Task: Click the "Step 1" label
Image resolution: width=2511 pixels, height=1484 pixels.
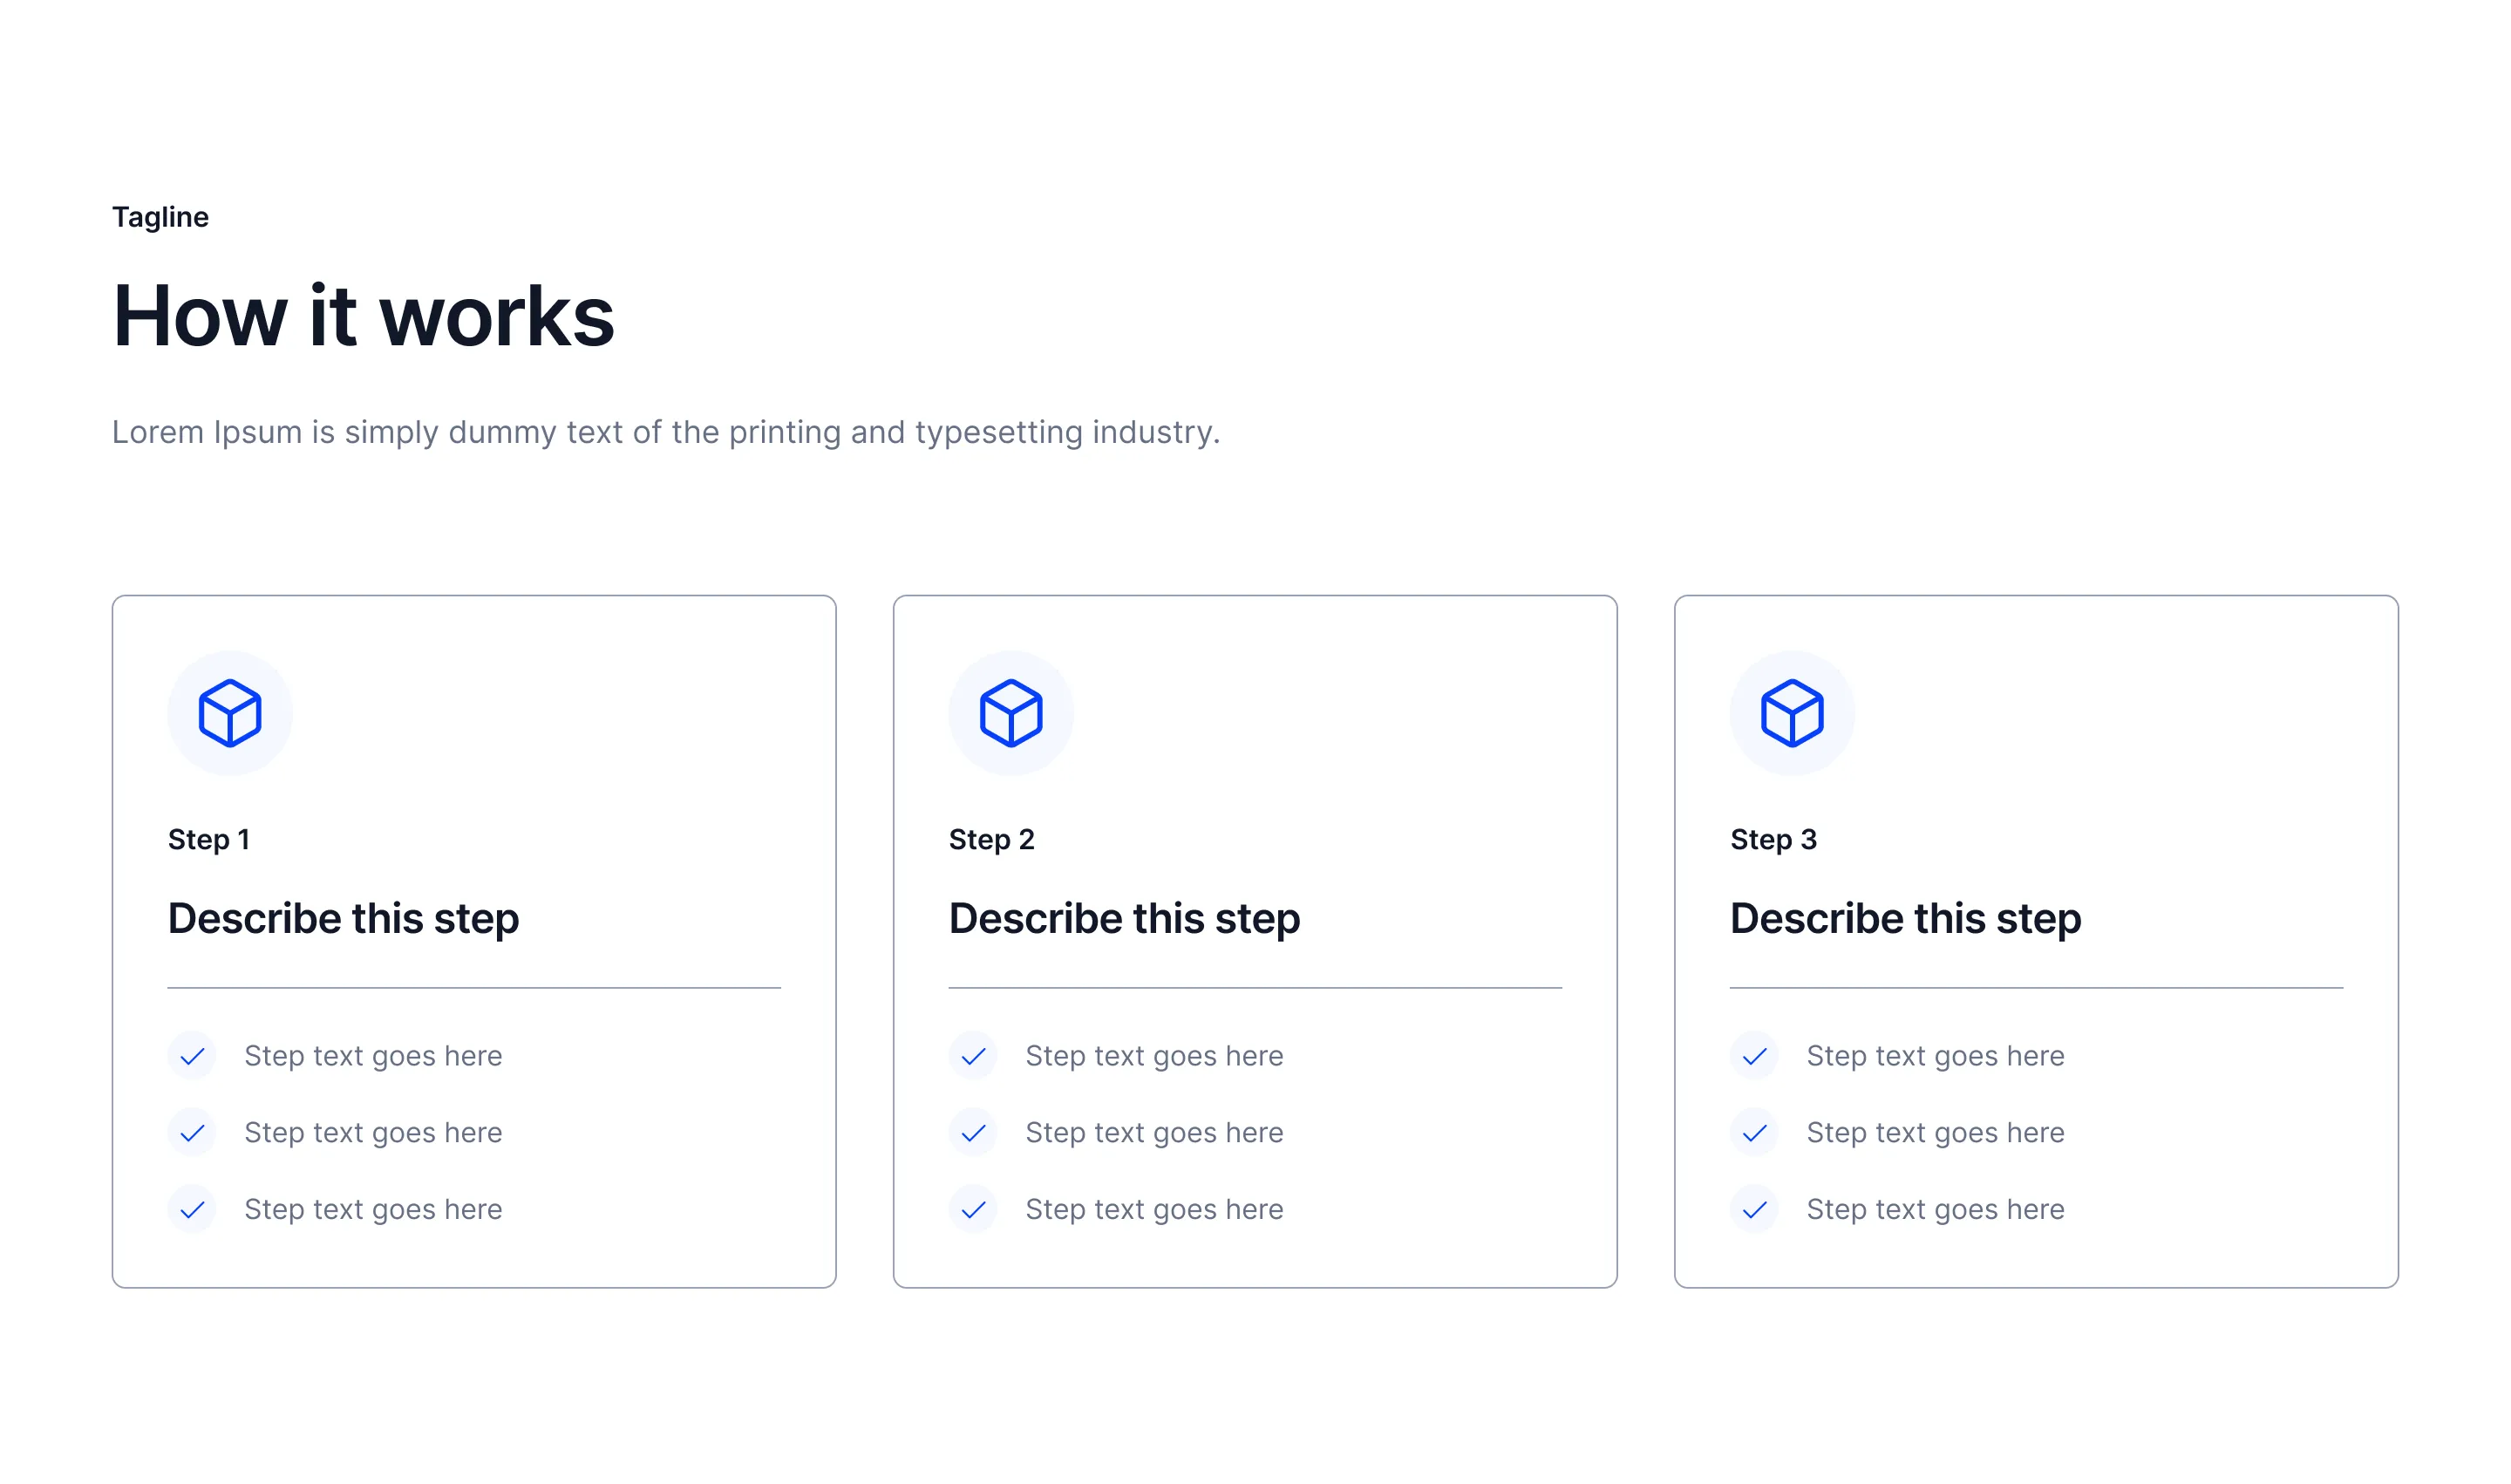Action: pos(208,840)
